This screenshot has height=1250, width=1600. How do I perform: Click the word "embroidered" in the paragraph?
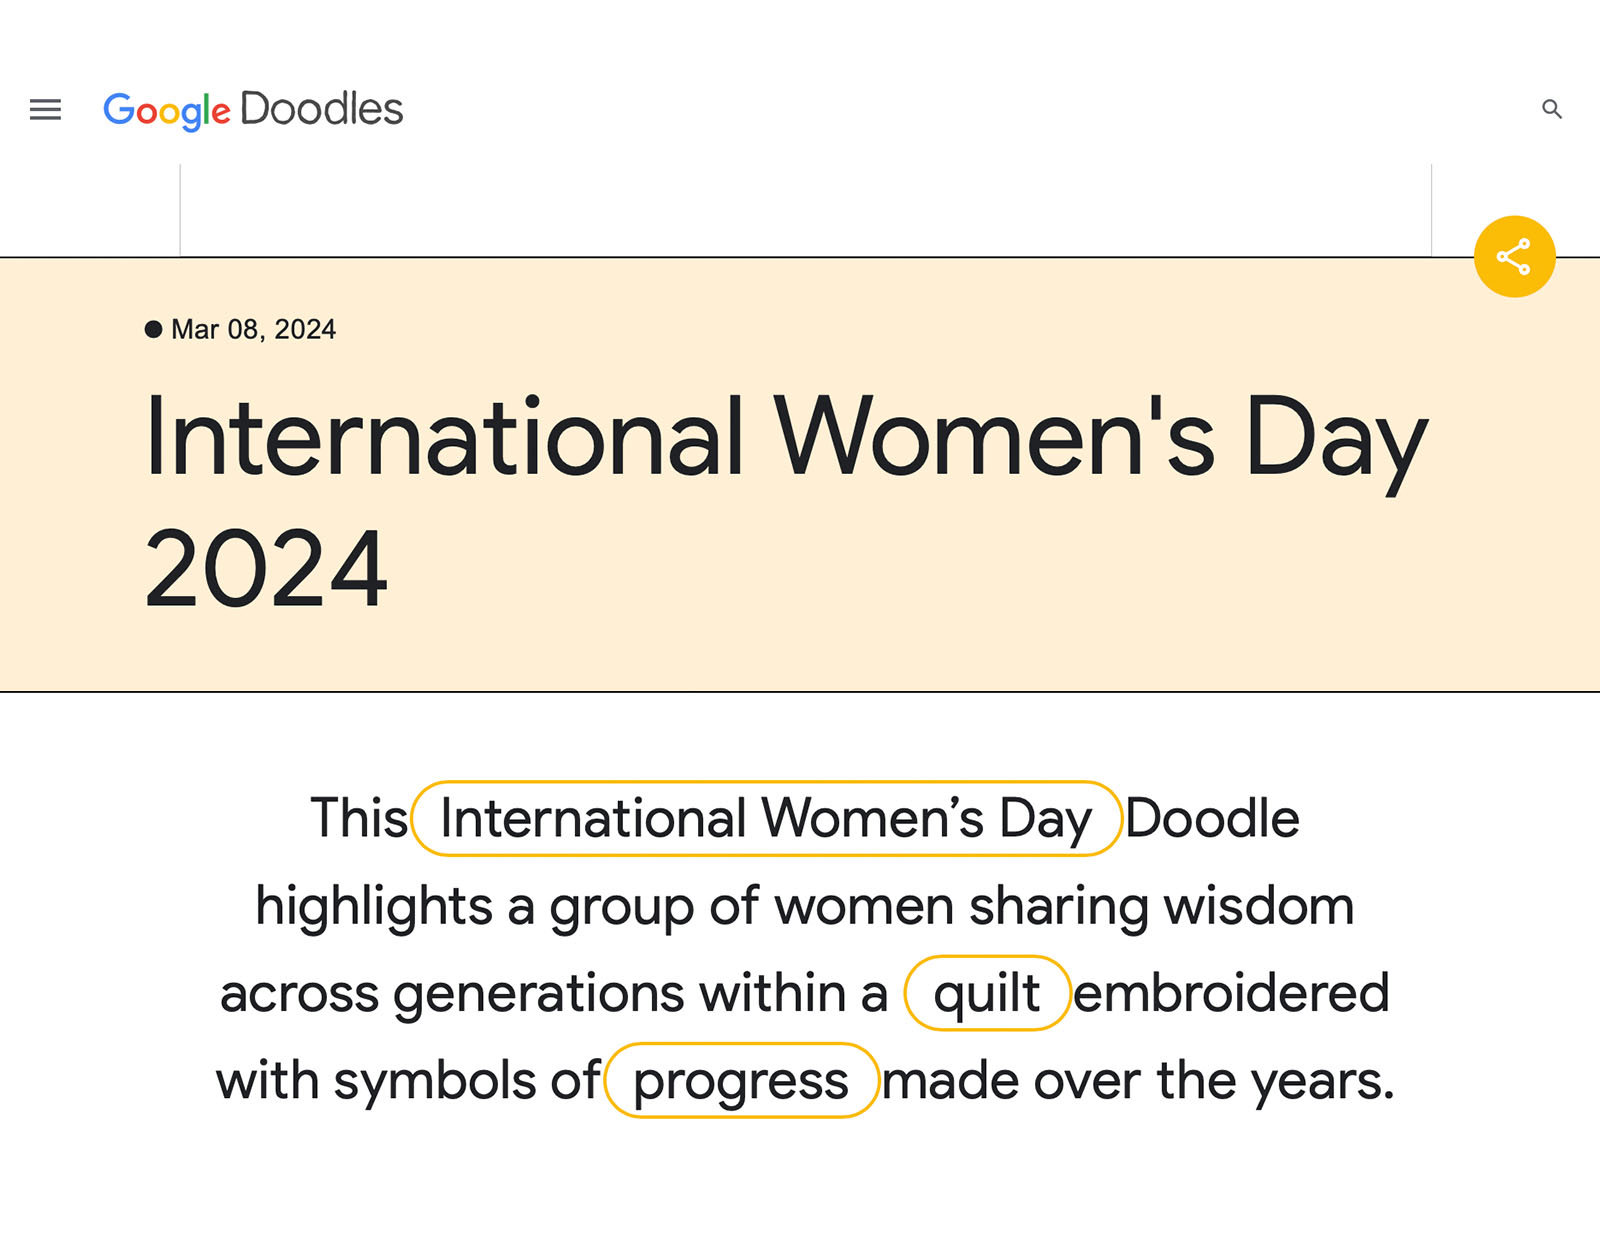(x=1231, y=994)
